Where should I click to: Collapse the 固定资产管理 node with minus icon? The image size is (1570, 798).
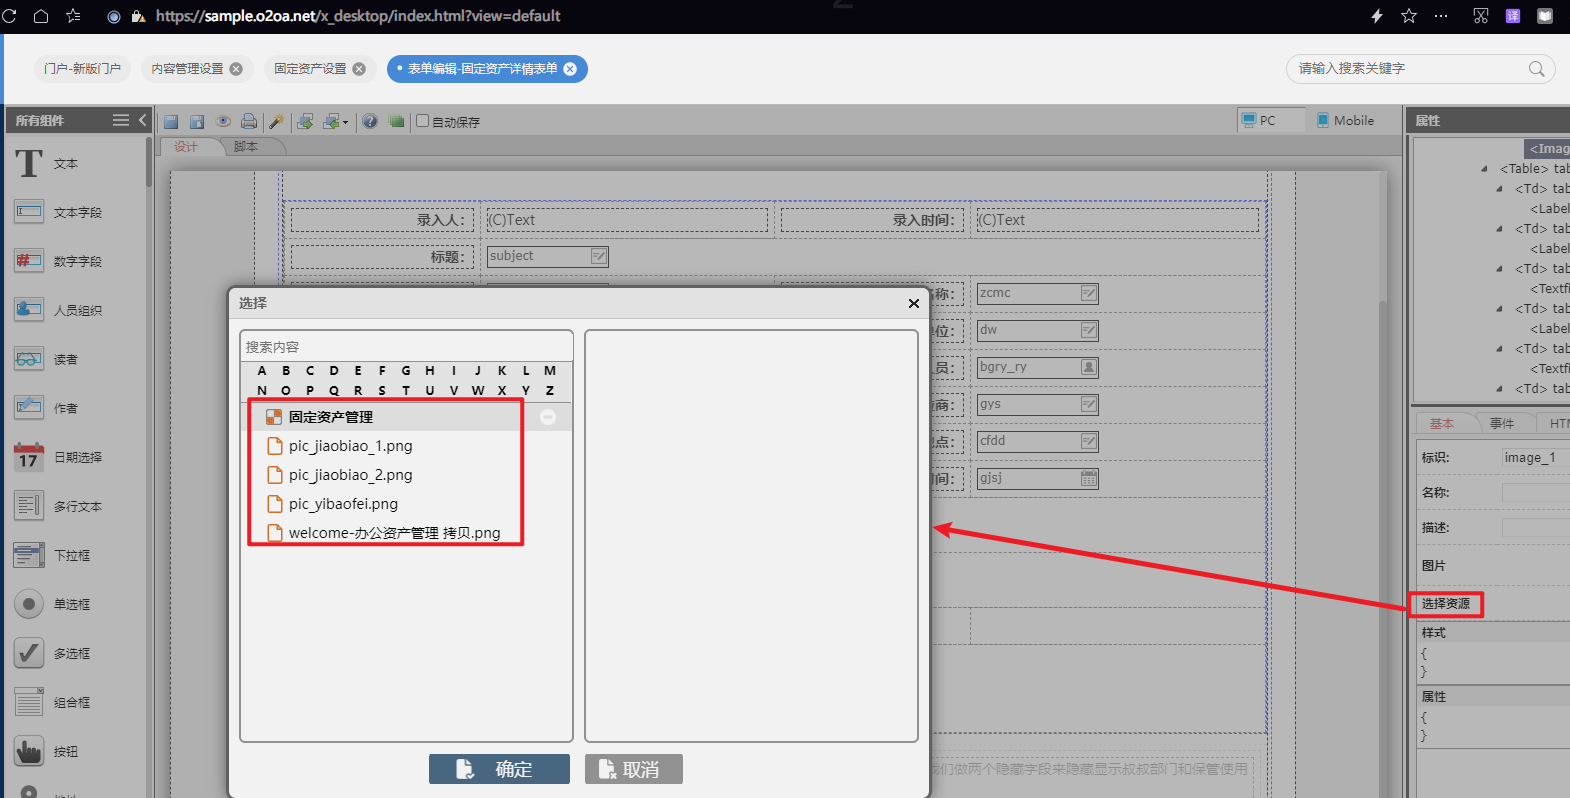pos(548,417)
